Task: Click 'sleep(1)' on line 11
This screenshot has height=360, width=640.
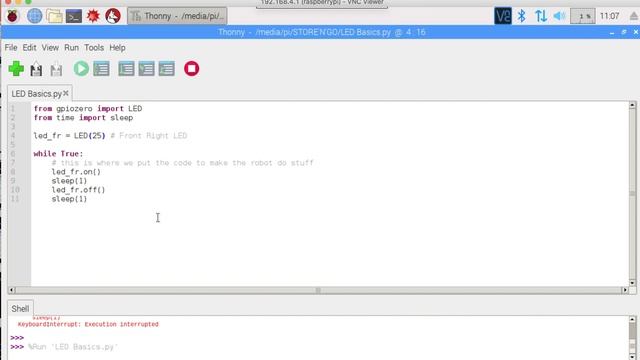Action: [x=69, y=199]
